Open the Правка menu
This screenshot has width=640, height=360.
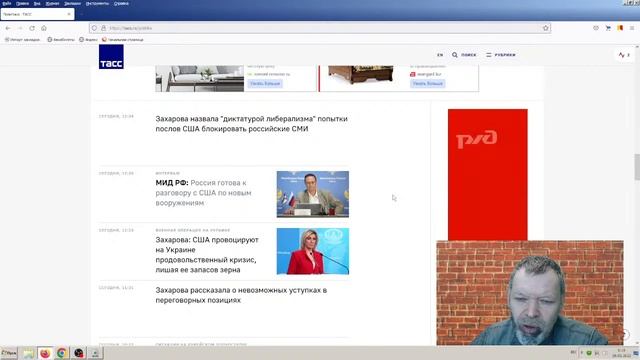pyautogui.click(x=22, y=3)
